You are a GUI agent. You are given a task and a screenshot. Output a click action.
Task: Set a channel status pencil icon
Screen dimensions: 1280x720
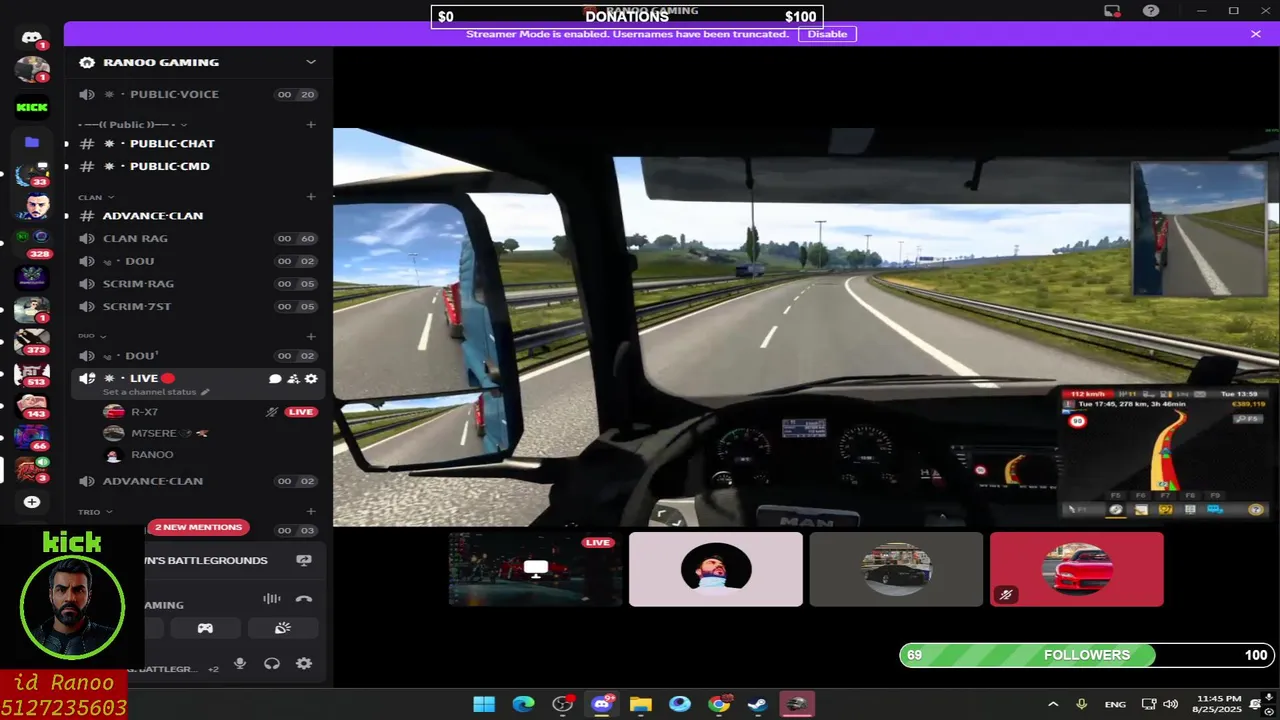206,392
